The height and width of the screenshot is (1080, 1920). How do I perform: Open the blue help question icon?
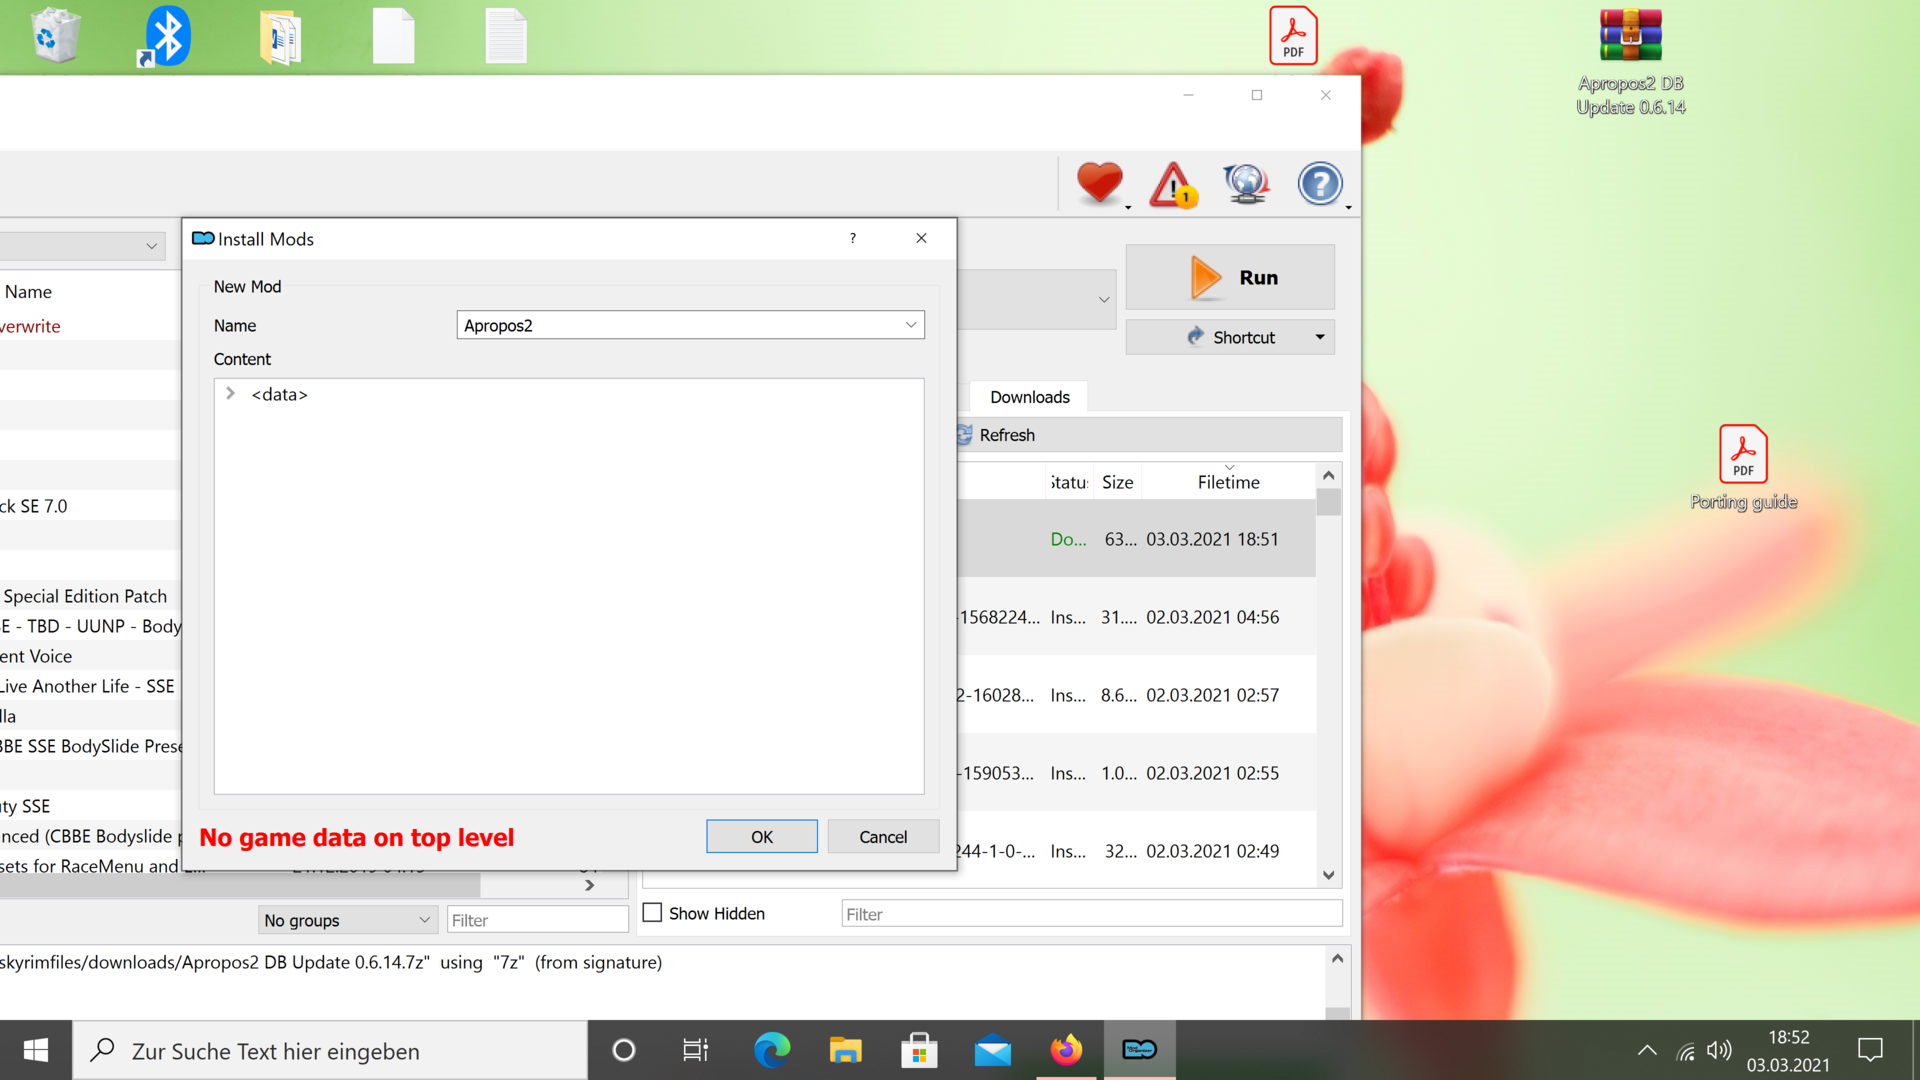pos(1320,184)
